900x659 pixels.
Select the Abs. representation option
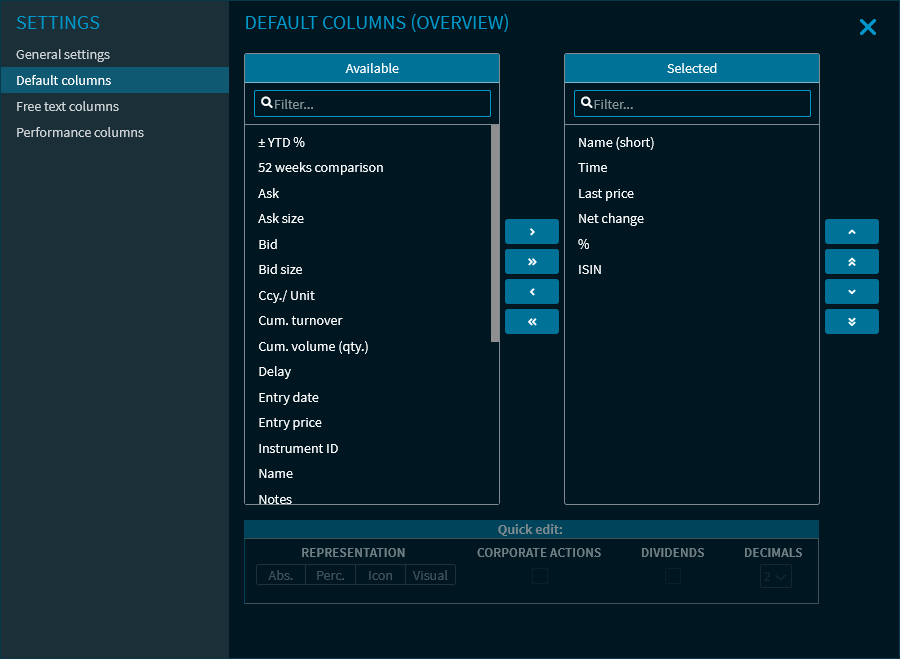[x=281, y=575]
